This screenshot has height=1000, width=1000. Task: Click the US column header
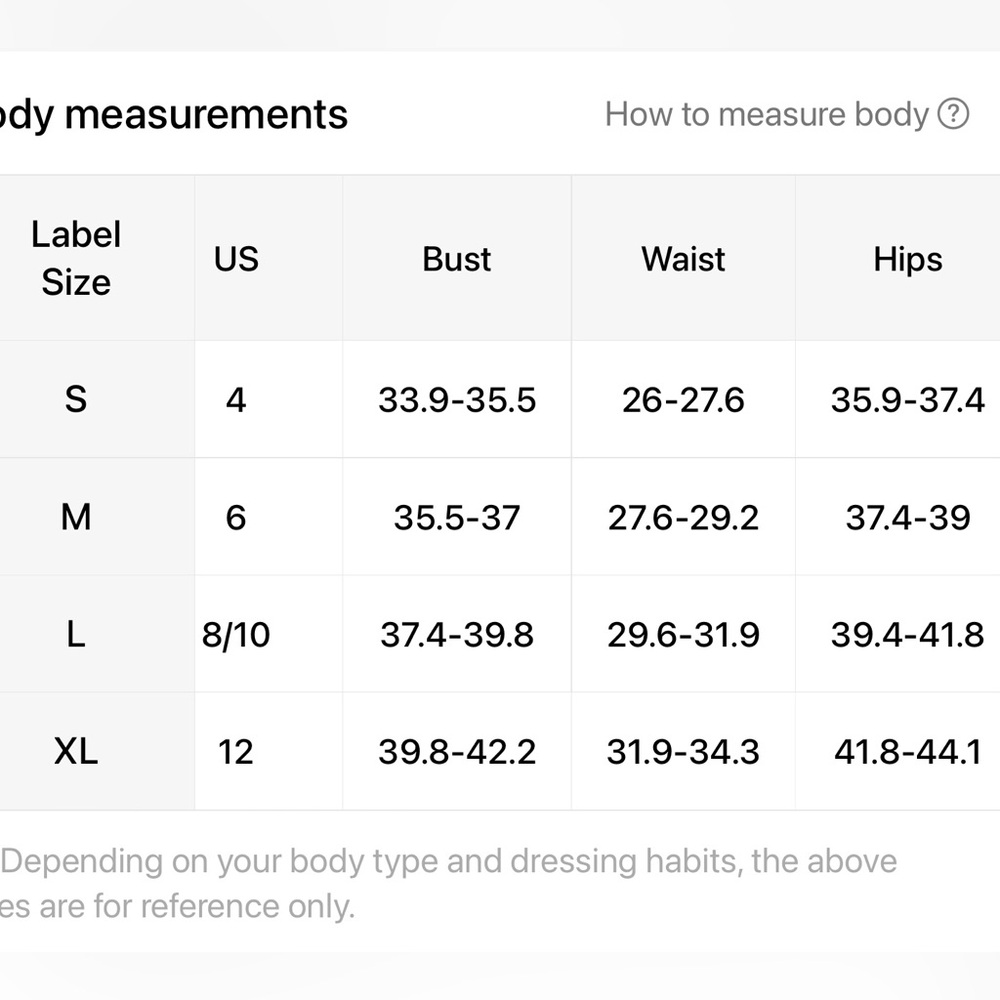click(x=236, y=259)
